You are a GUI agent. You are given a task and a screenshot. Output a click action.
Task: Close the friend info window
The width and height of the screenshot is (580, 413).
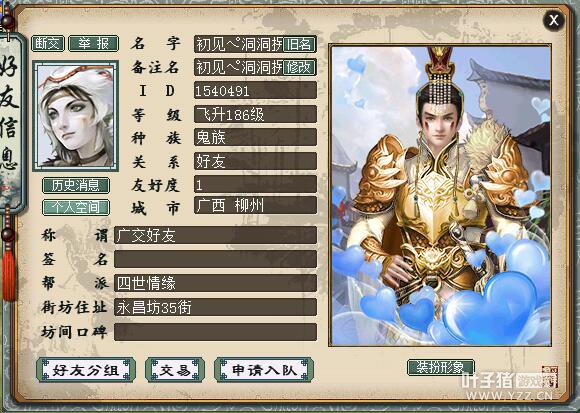coord(554,20)
